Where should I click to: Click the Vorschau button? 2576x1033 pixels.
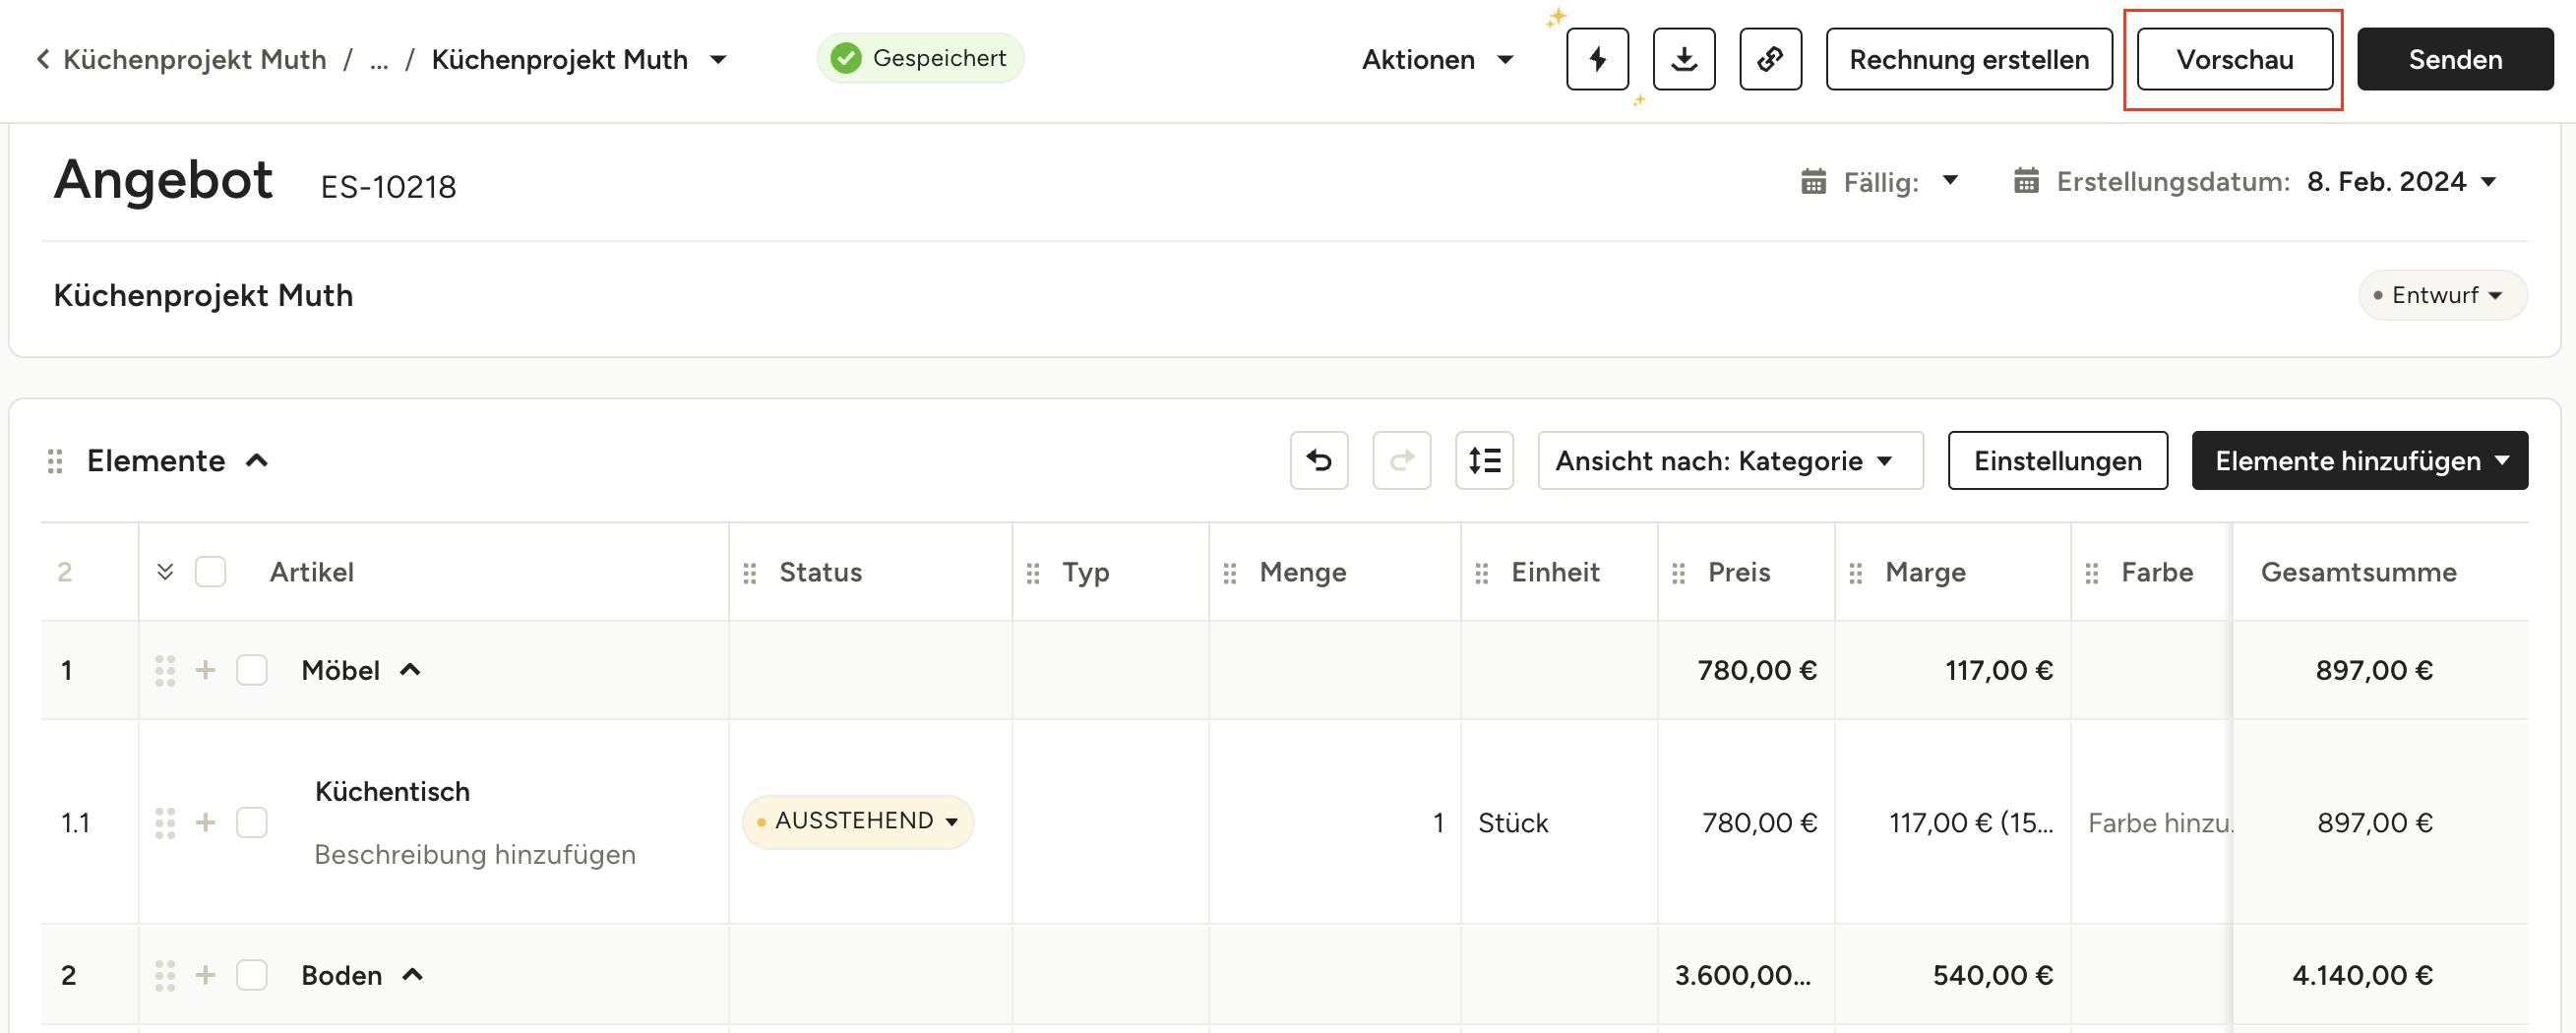[2235, 59]
